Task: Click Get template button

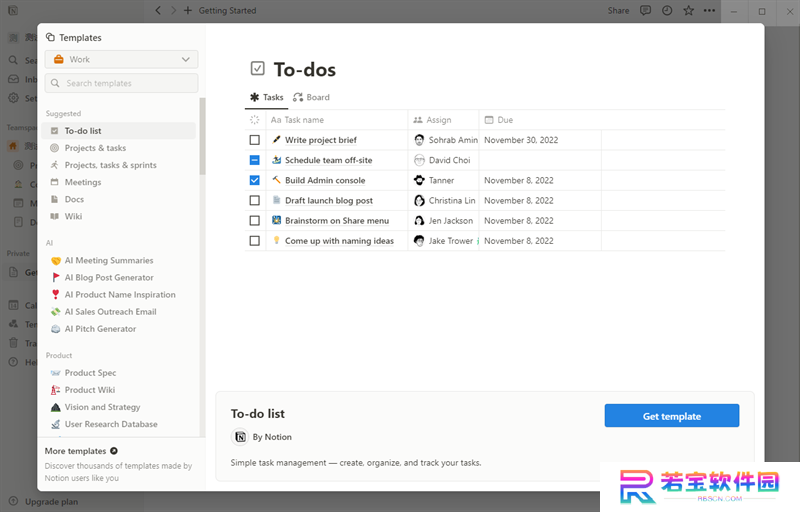Action: pos(671,416)
